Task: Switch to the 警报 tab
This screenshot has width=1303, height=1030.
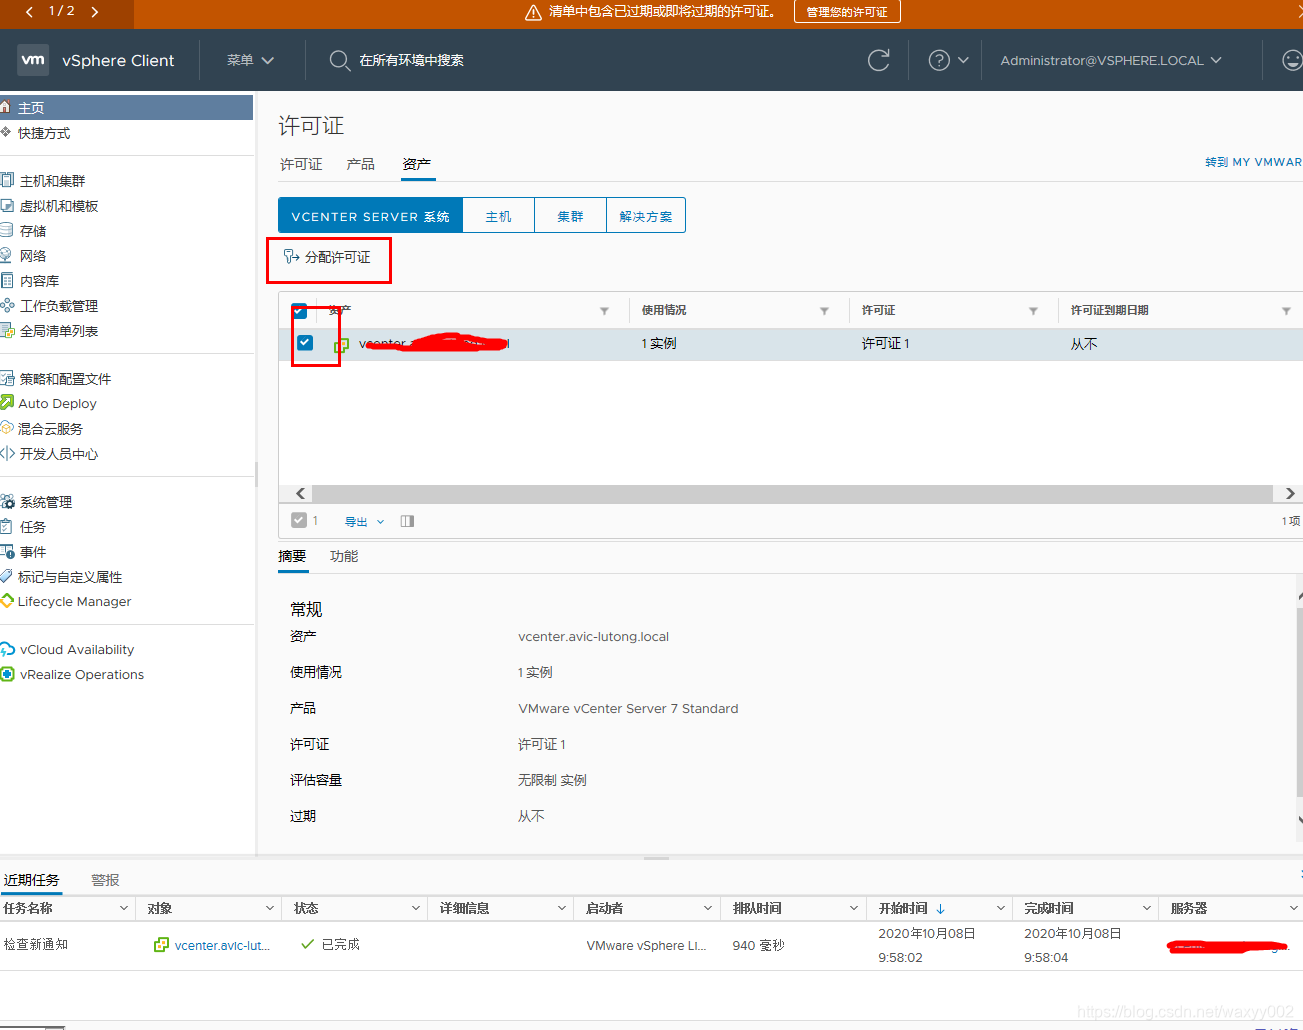Action: click(x=105, y=880)
